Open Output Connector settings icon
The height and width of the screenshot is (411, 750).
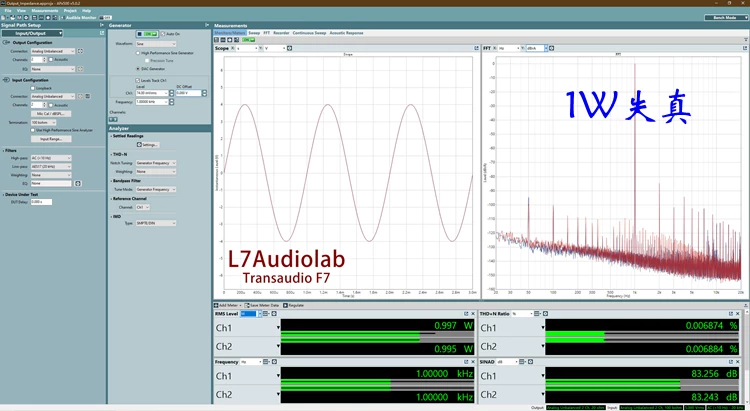(x=80, y=51)
